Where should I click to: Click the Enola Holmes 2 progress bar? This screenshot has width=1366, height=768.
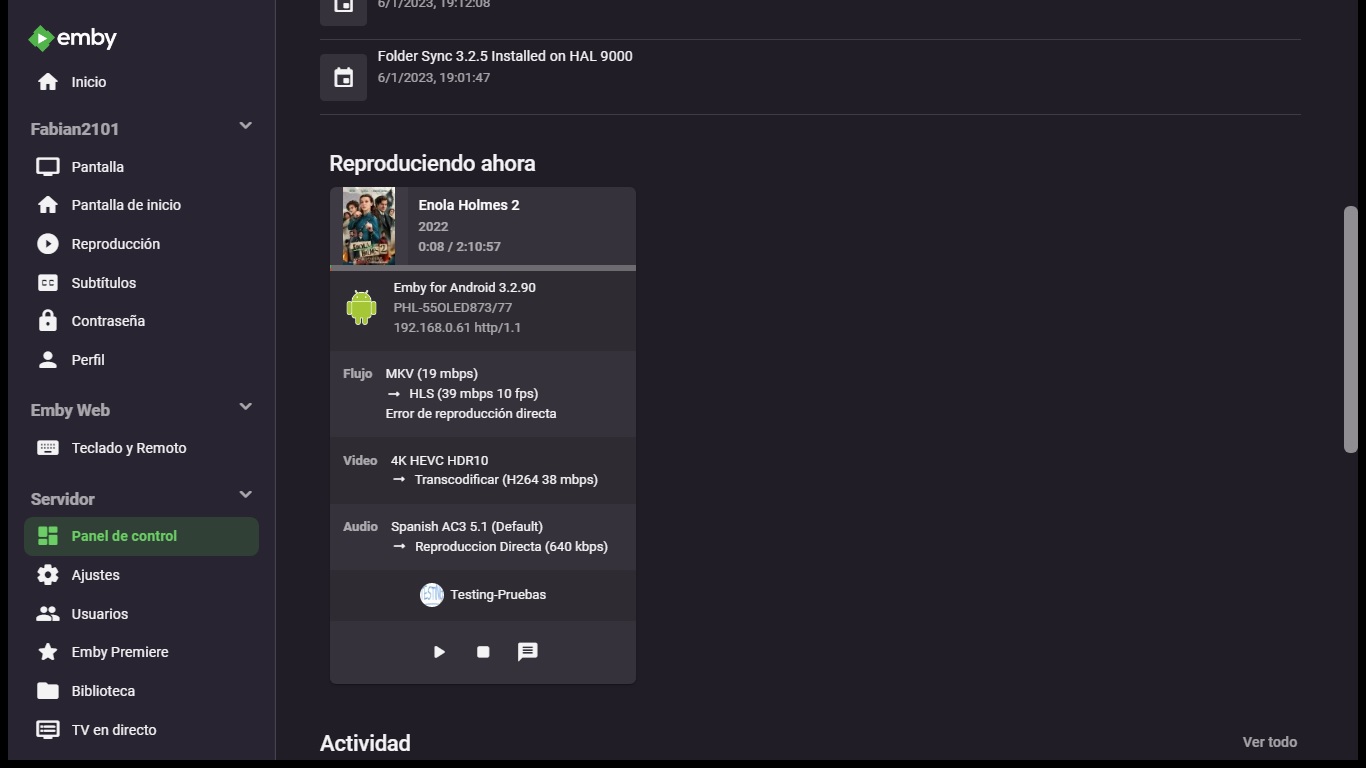[482, 268]
